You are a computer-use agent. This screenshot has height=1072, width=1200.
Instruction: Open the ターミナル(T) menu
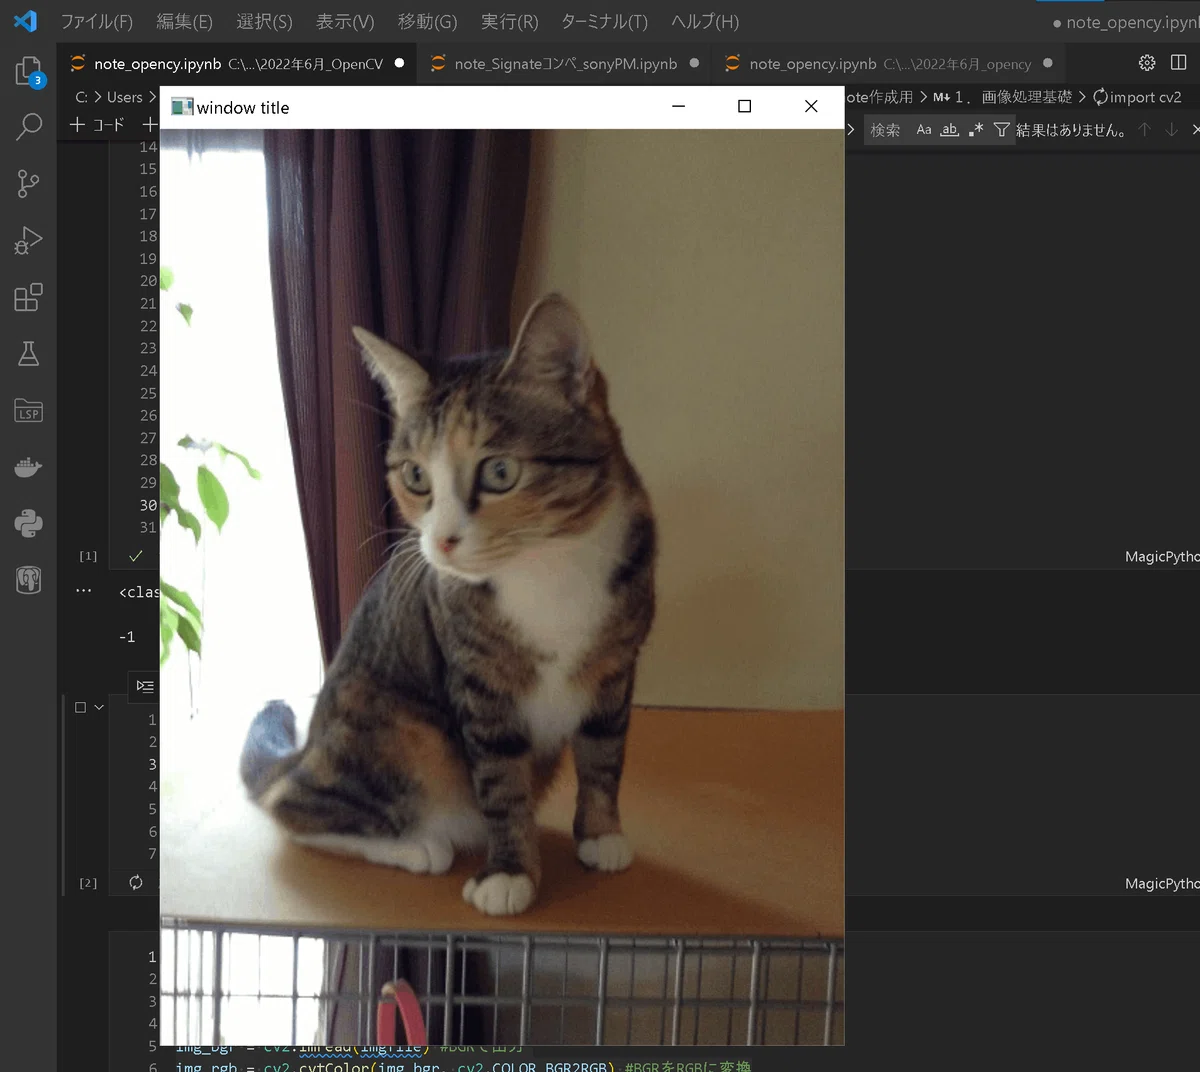[x=604, y=21]
